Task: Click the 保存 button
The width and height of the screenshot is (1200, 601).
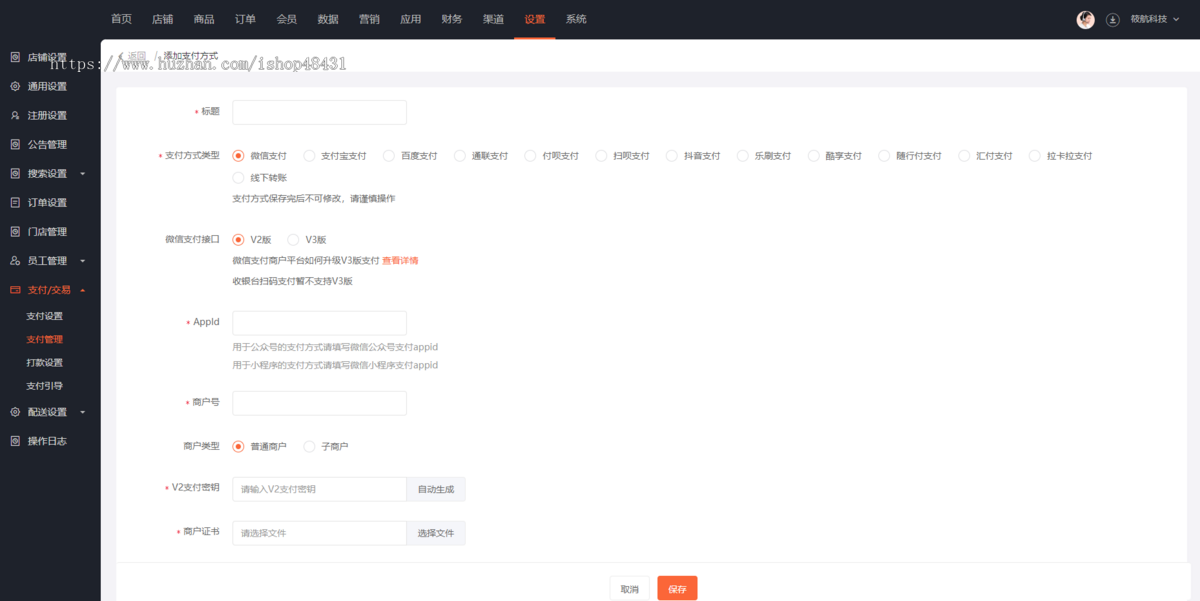Action: (x=677, y=589)
